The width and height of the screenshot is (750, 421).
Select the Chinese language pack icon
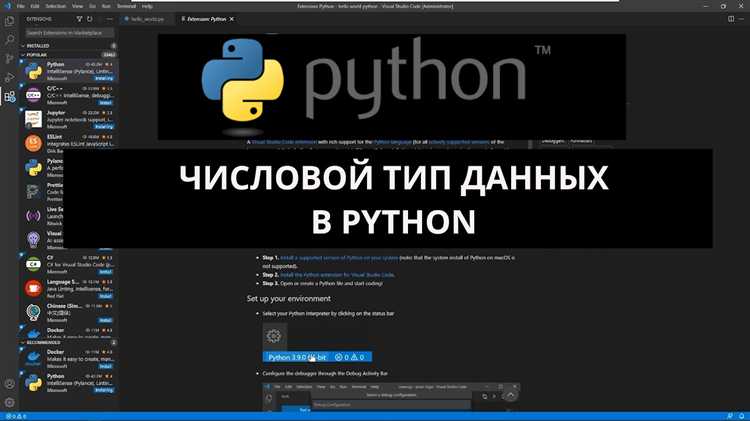coord(33,312)
